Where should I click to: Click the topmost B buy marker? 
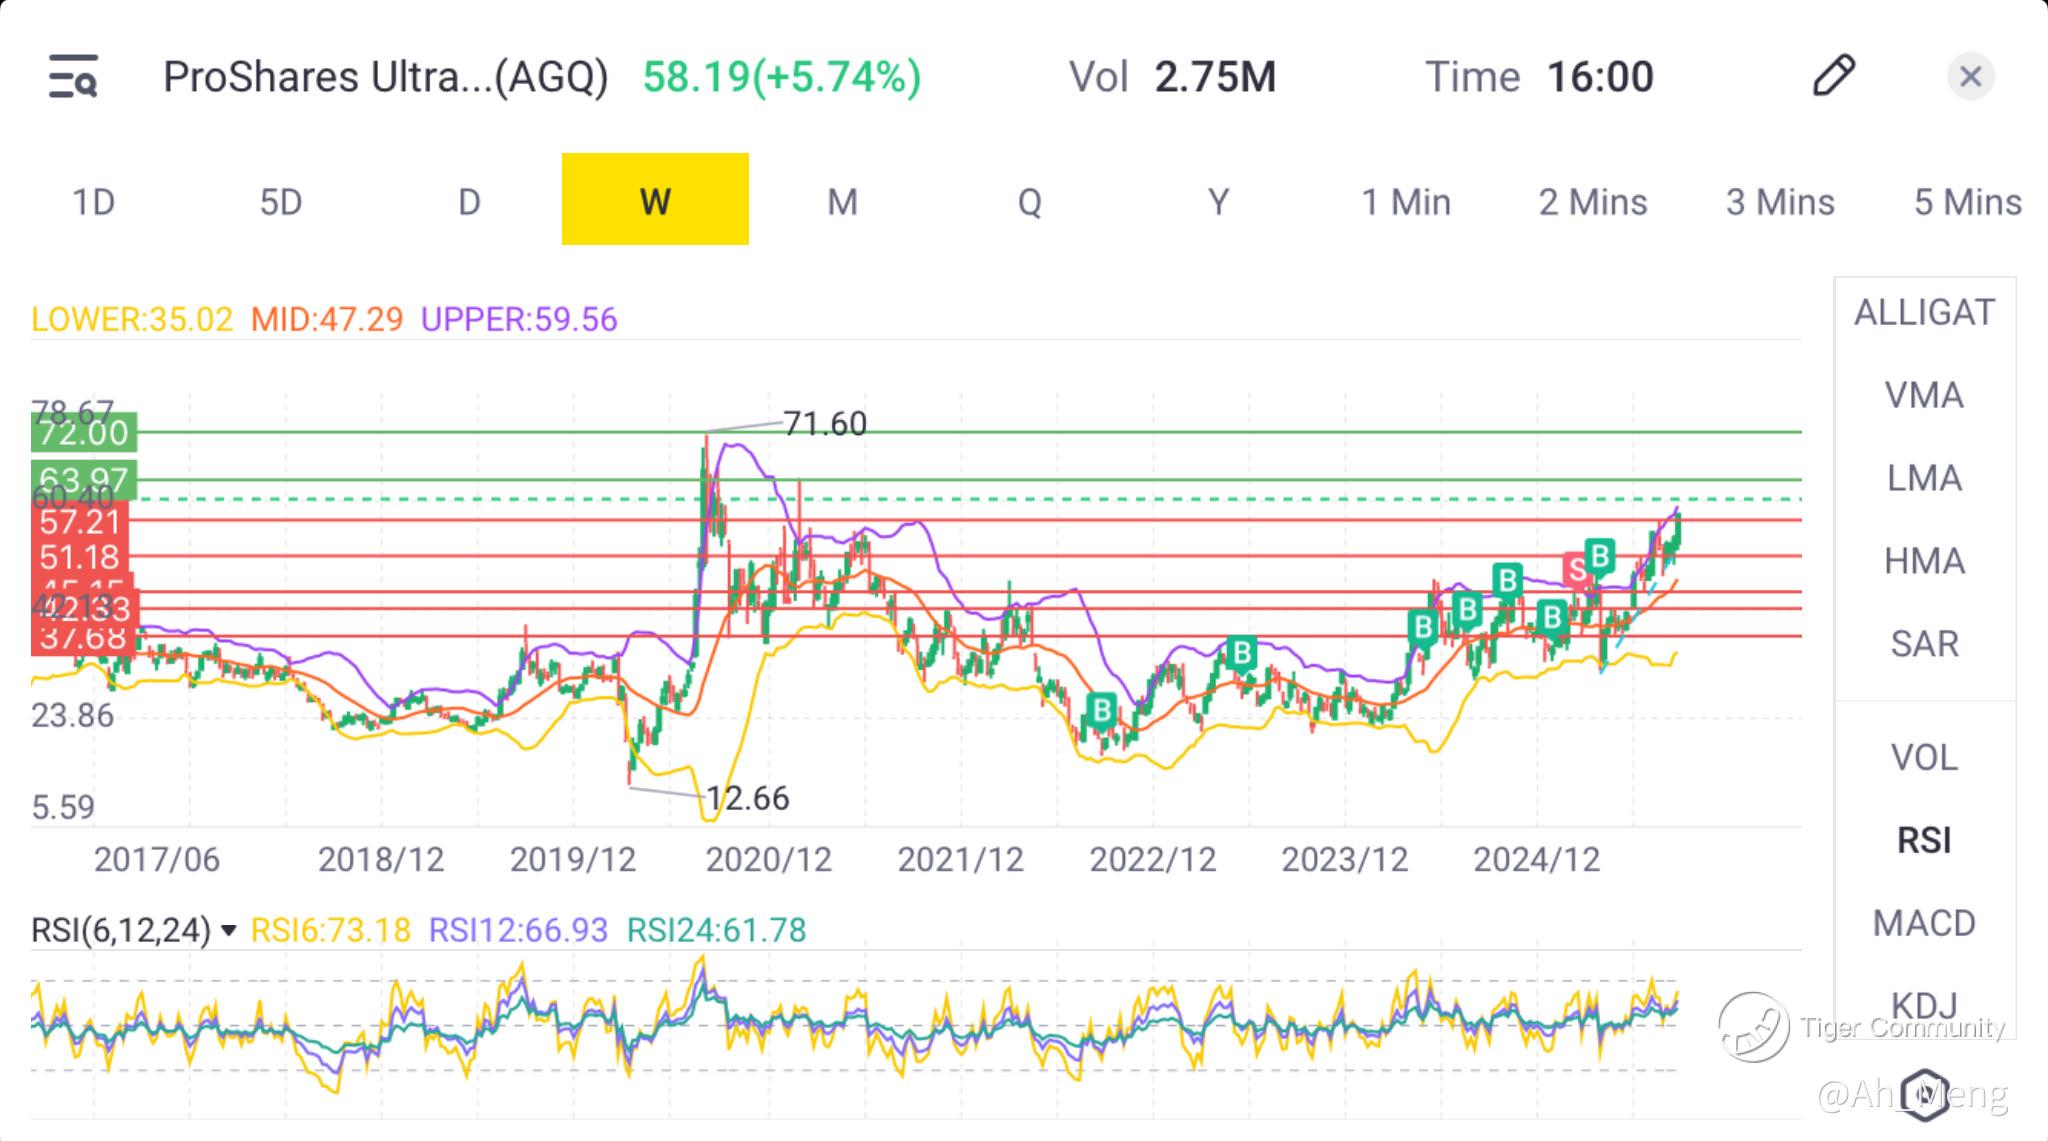[1600, 555]
